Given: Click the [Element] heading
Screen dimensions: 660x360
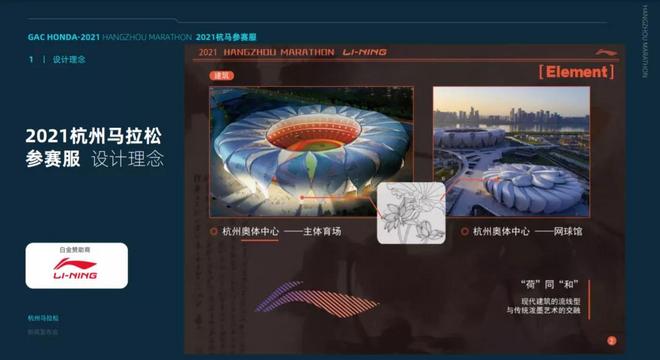Looking at the screenshot, I should pos(576,72).
